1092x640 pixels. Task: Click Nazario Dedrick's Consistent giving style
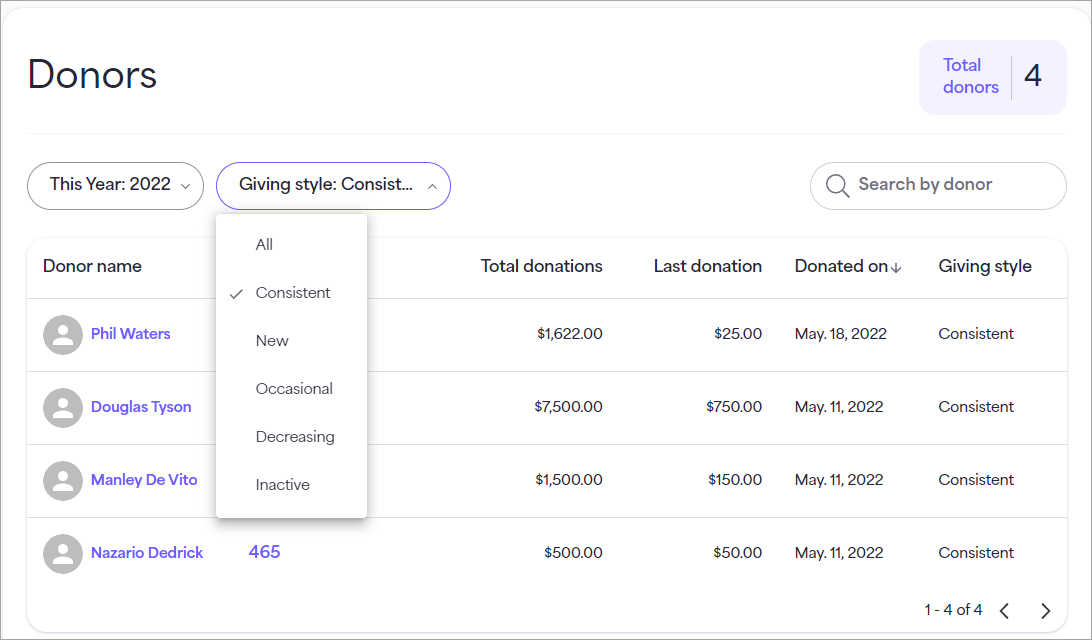976,553
